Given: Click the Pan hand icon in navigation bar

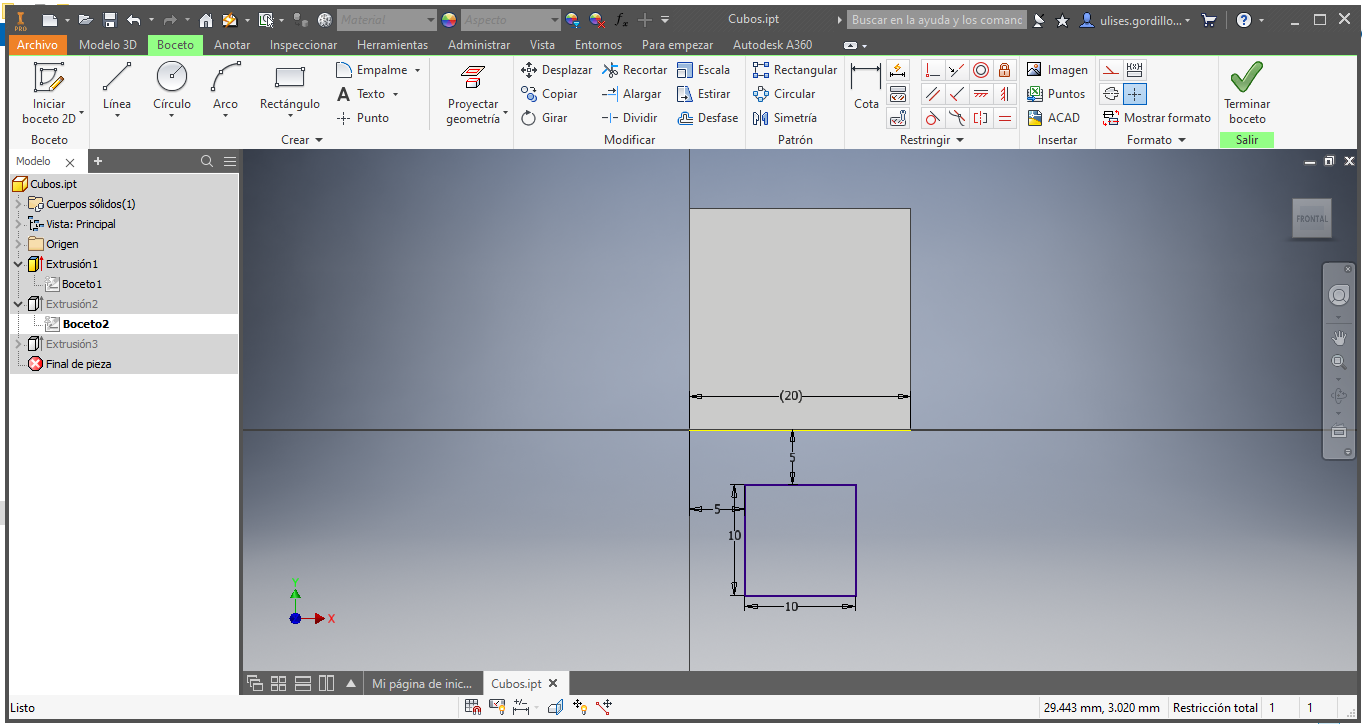Looking at the screenshot, I should [x=1339, y=338].
